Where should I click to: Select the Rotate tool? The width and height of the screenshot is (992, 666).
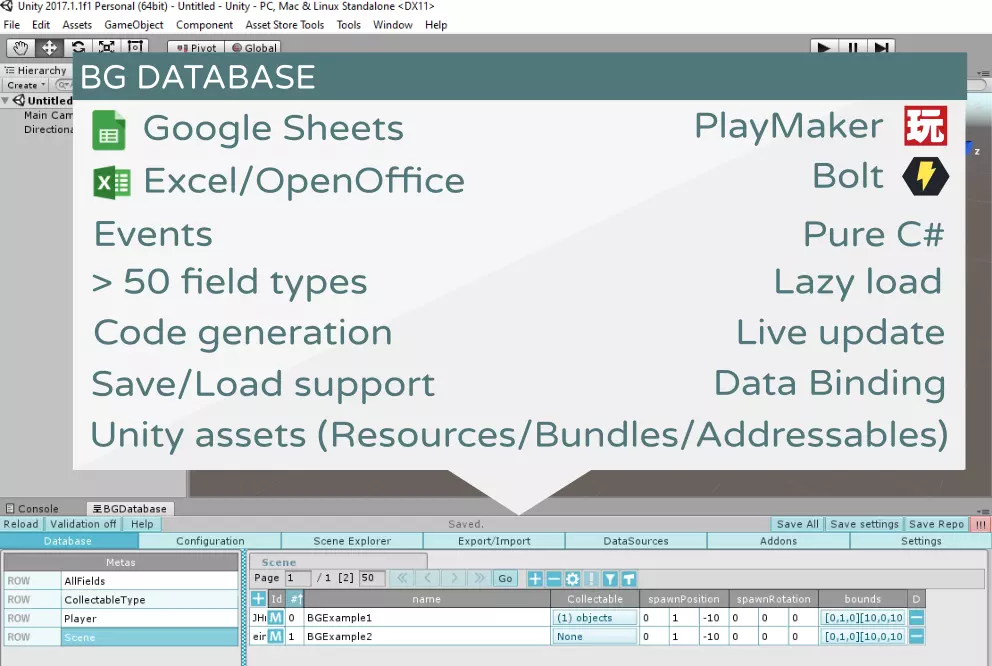click(78, 48)
